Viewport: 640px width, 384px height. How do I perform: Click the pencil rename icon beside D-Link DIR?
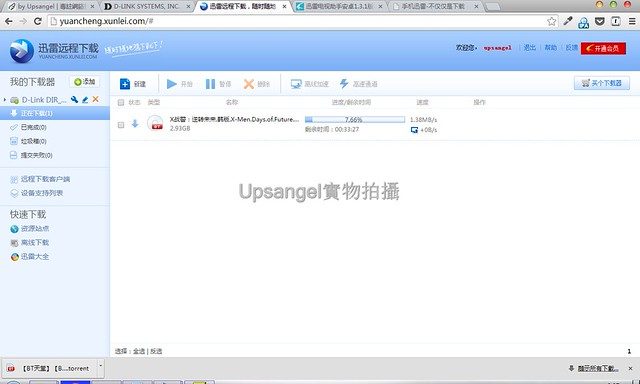(85, 99)
